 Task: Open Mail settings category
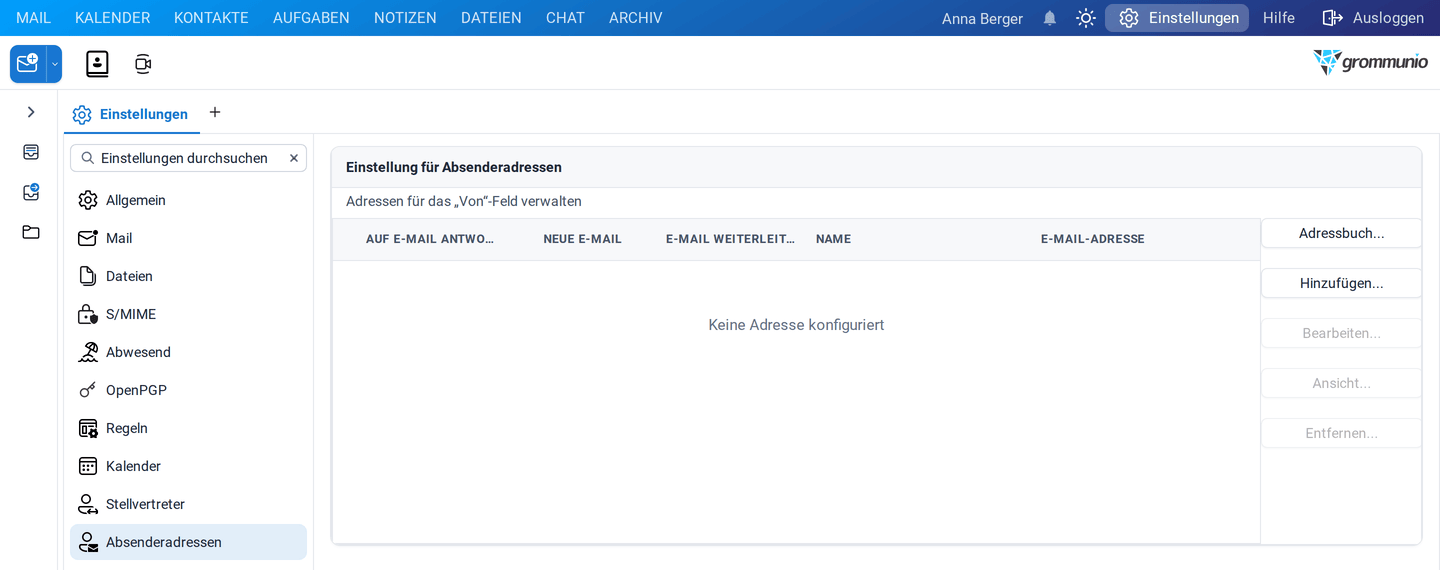click(x=188, y=238)
